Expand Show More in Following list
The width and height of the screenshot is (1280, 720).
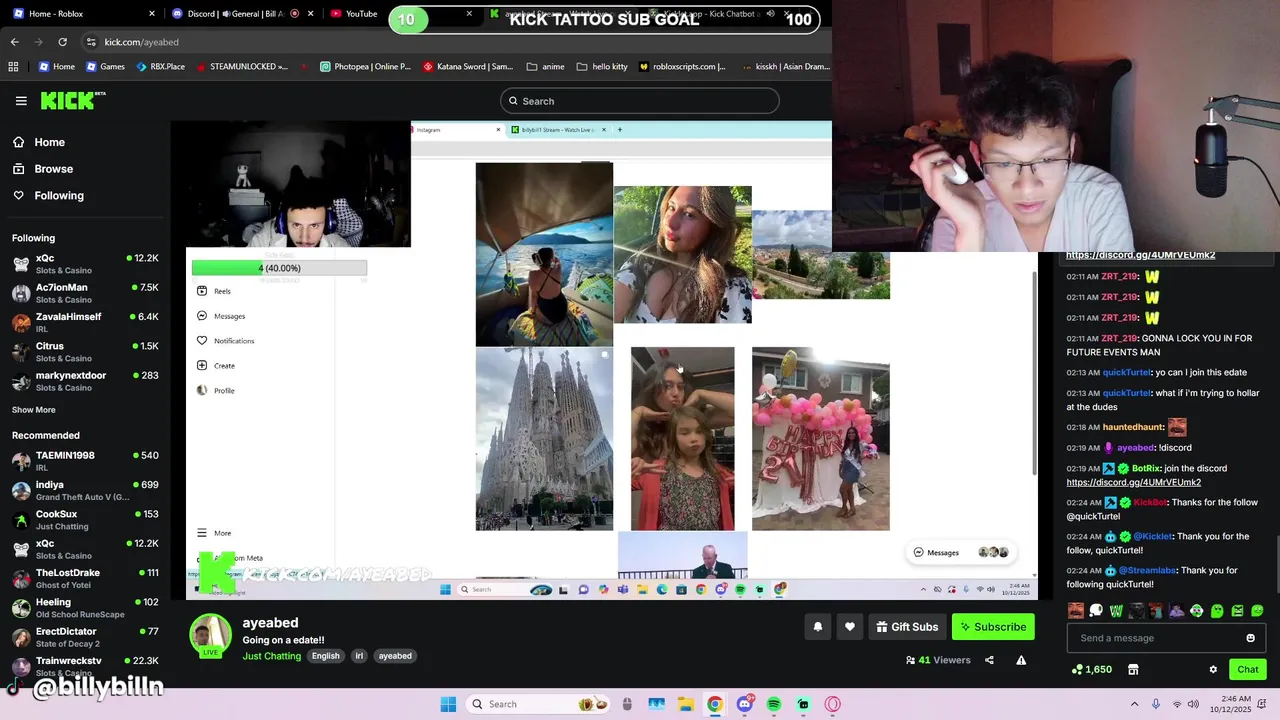(33, 410)
